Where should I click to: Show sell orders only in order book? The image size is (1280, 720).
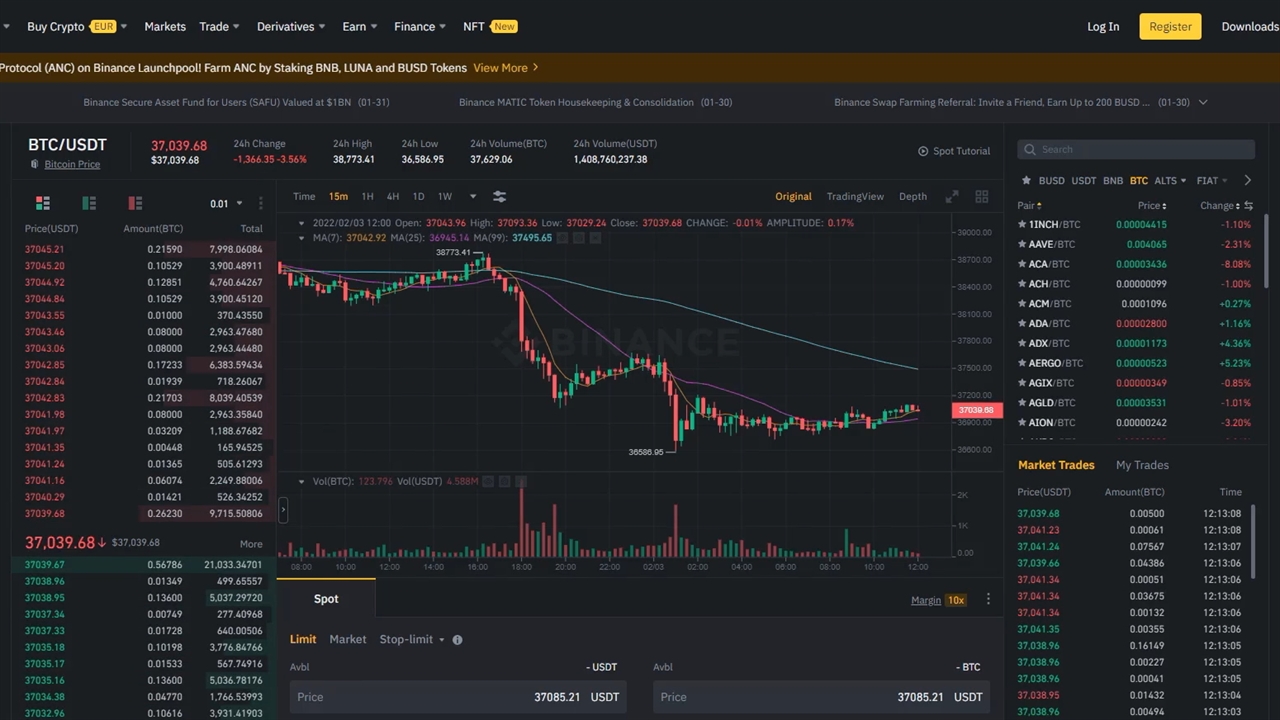tap(135, 203)
